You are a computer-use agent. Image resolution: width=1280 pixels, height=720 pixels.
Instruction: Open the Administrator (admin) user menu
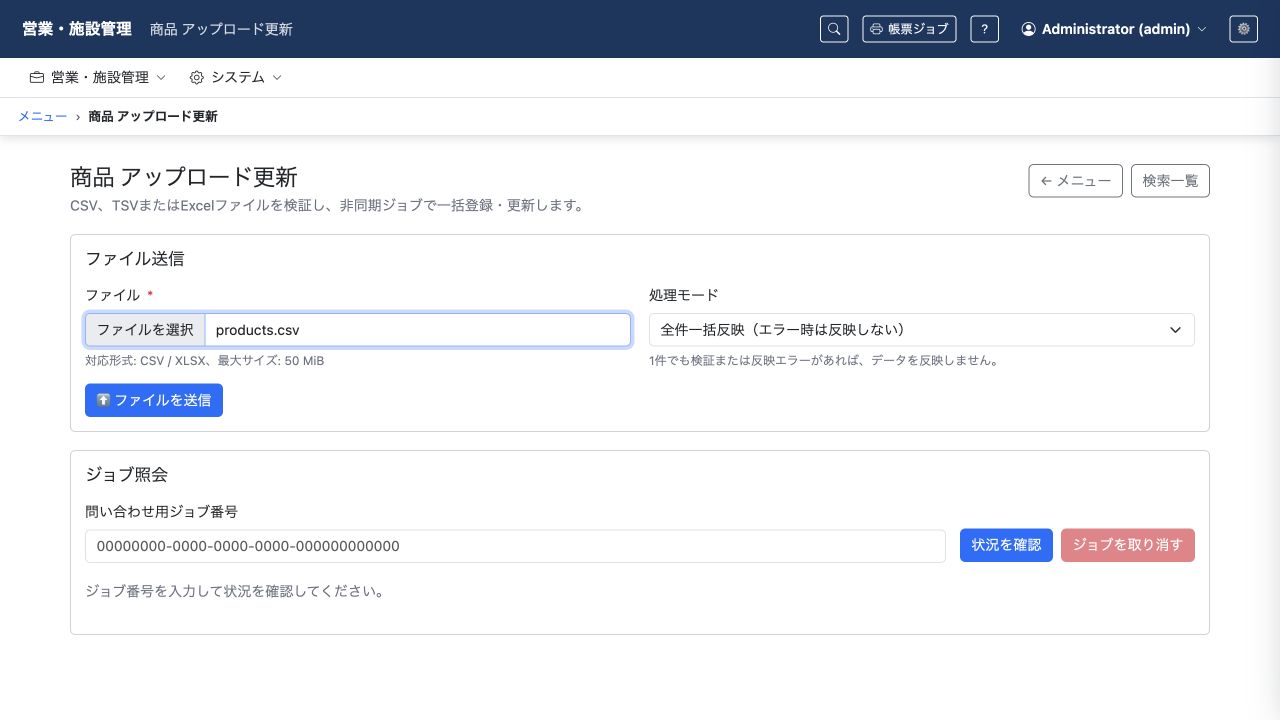(x=1114, y=29)
